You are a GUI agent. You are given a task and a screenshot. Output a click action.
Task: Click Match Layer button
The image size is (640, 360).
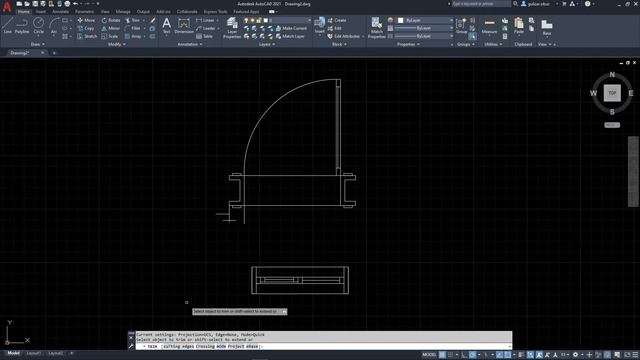pyautogui.click(x=290, y=36)
